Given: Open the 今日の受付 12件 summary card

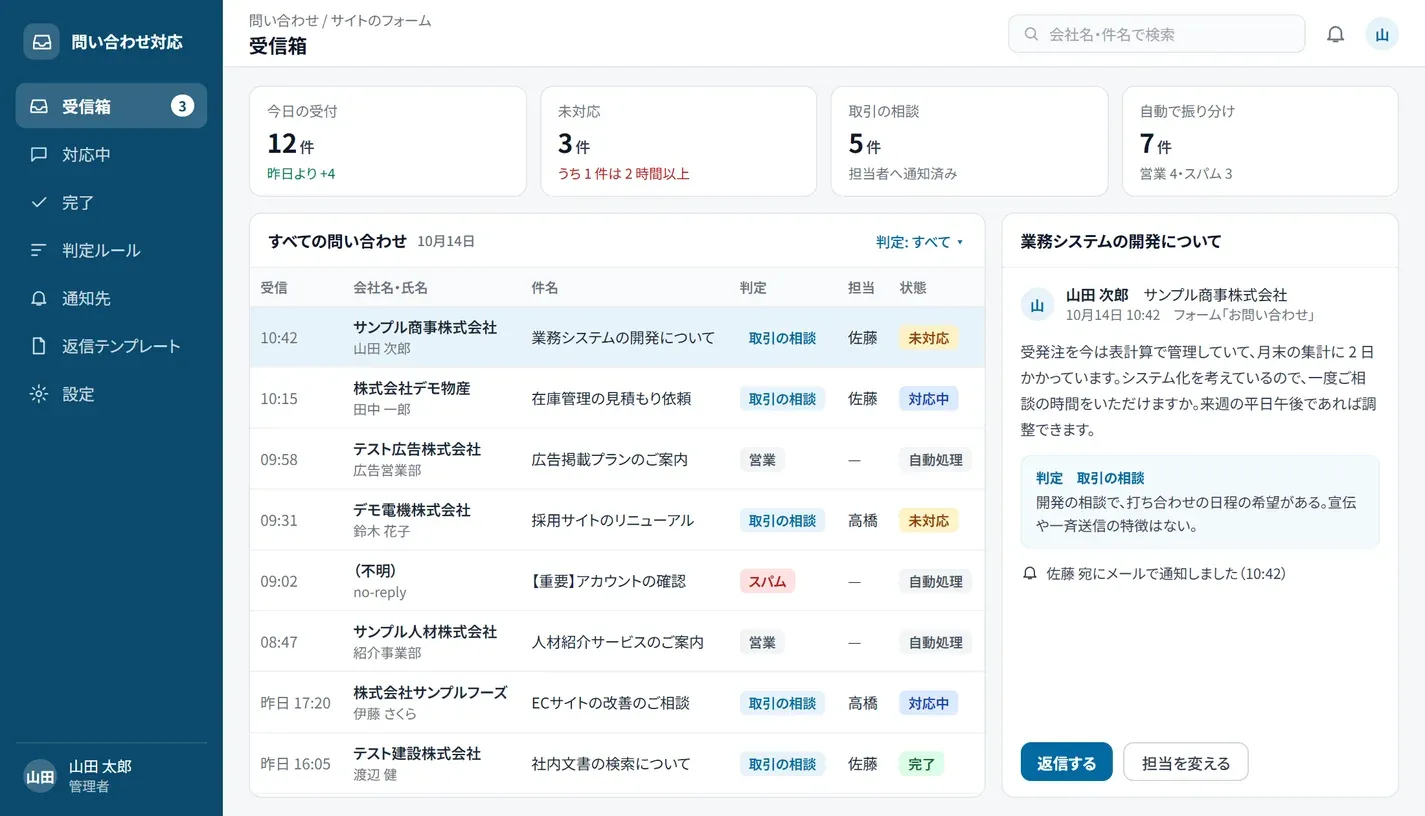Looking at the screenshot, I should pyautogui.click(x=388, y=141).
